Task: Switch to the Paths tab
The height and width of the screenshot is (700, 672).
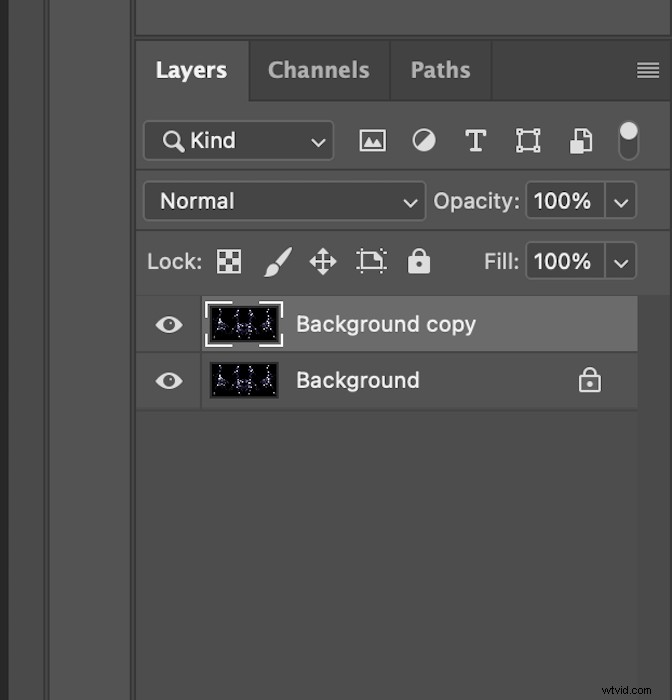Action: click(x=440, y=71)
